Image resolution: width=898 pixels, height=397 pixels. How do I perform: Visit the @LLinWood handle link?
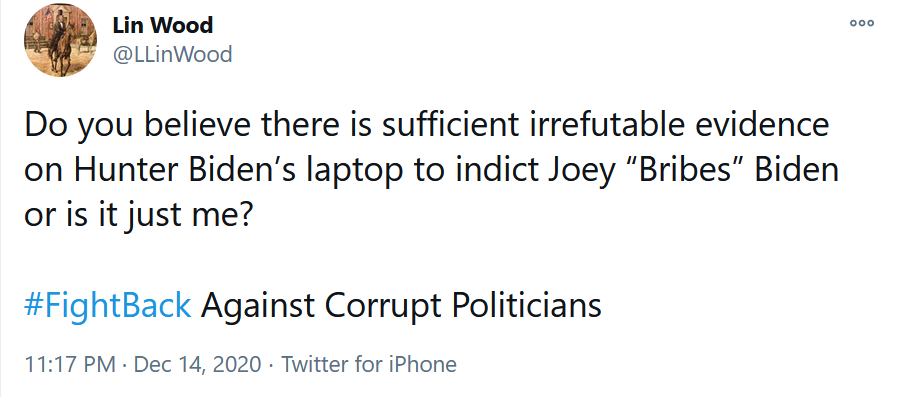click(172, 55)
